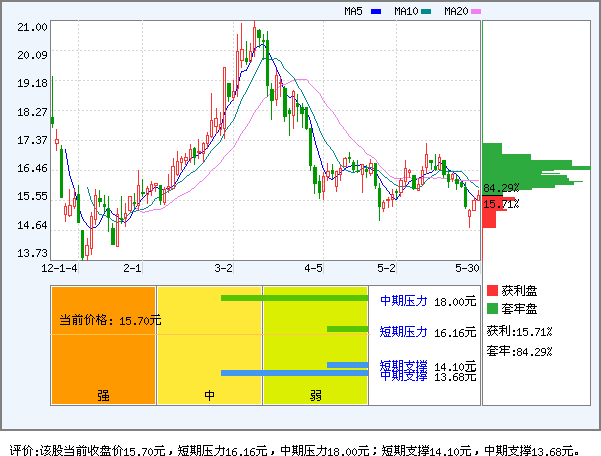601x456 pixels.
Task: Click the blue MA5 legend swatch
Action: pos(376,12)
